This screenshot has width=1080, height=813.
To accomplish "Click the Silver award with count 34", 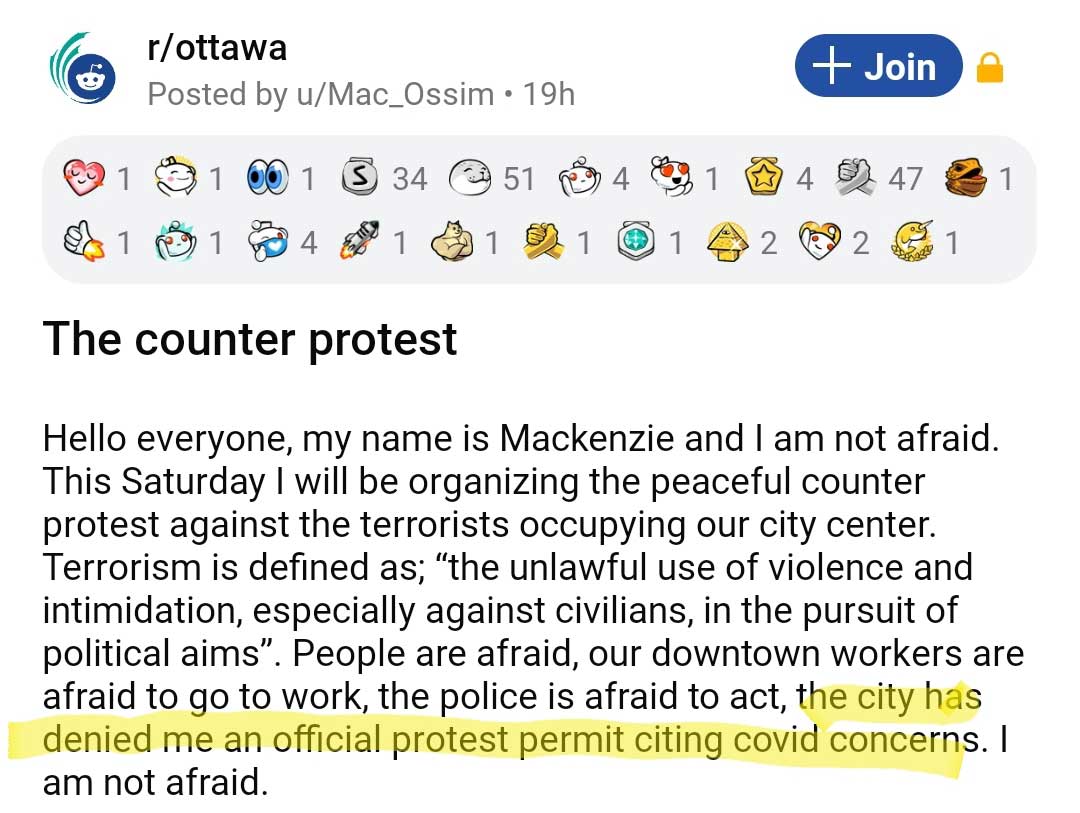I will (x=360, y=179).
